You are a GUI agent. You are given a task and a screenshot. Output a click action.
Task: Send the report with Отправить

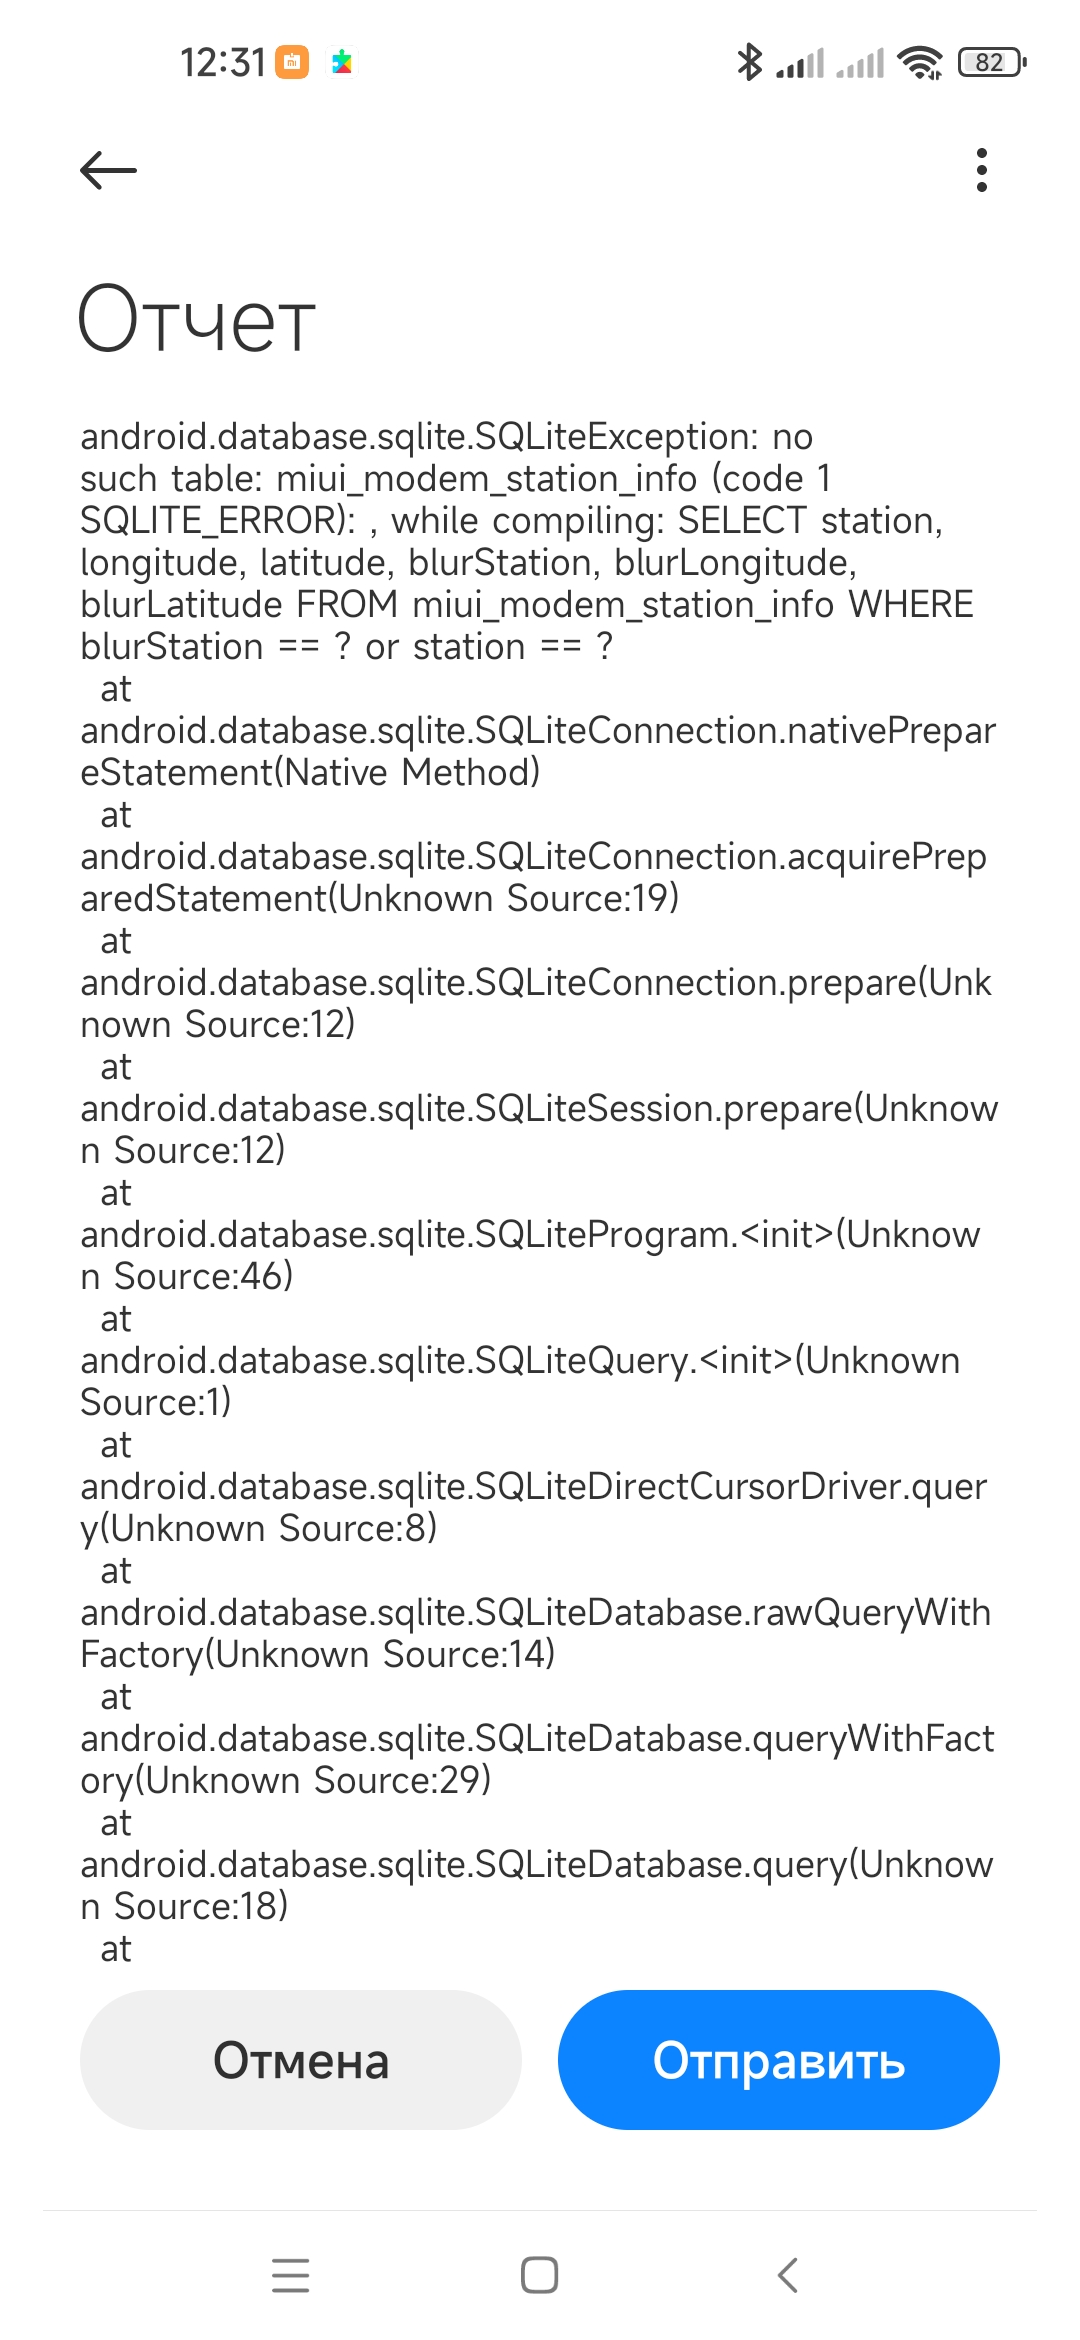click(779, 2060)
